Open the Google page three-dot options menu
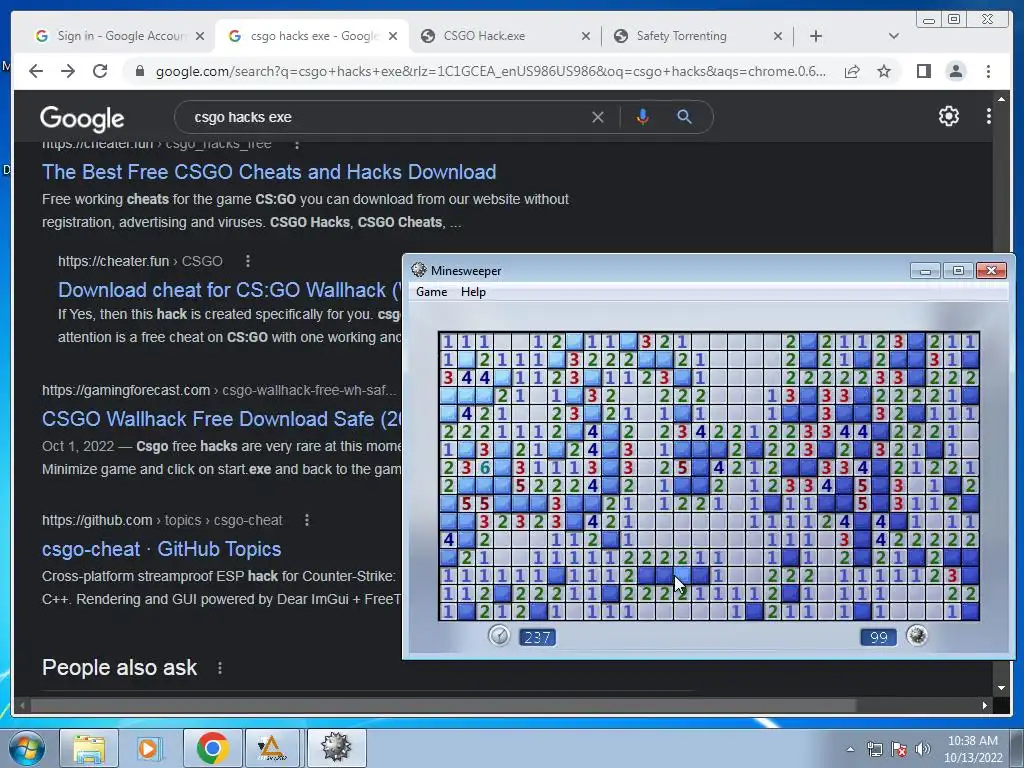The width and height of the screenshot is (1024, 768). pos(989,116)
